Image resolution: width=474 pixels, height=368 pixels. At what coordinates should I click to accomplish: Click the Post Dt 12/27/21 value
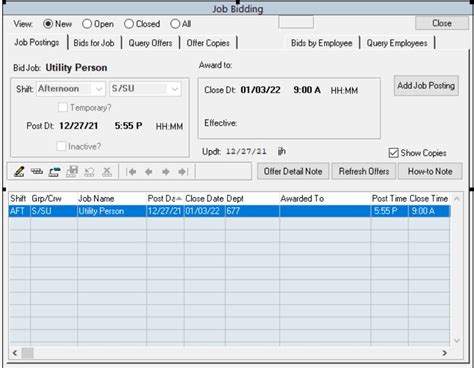coord(79,126)
